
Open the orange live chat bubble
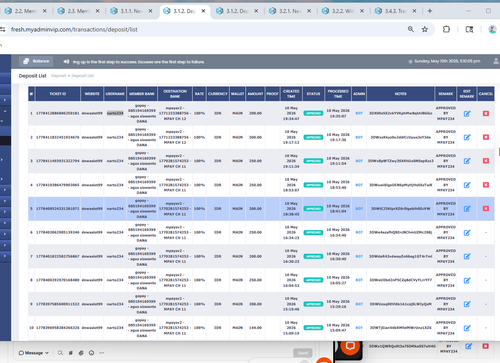[x=350, y=347]
